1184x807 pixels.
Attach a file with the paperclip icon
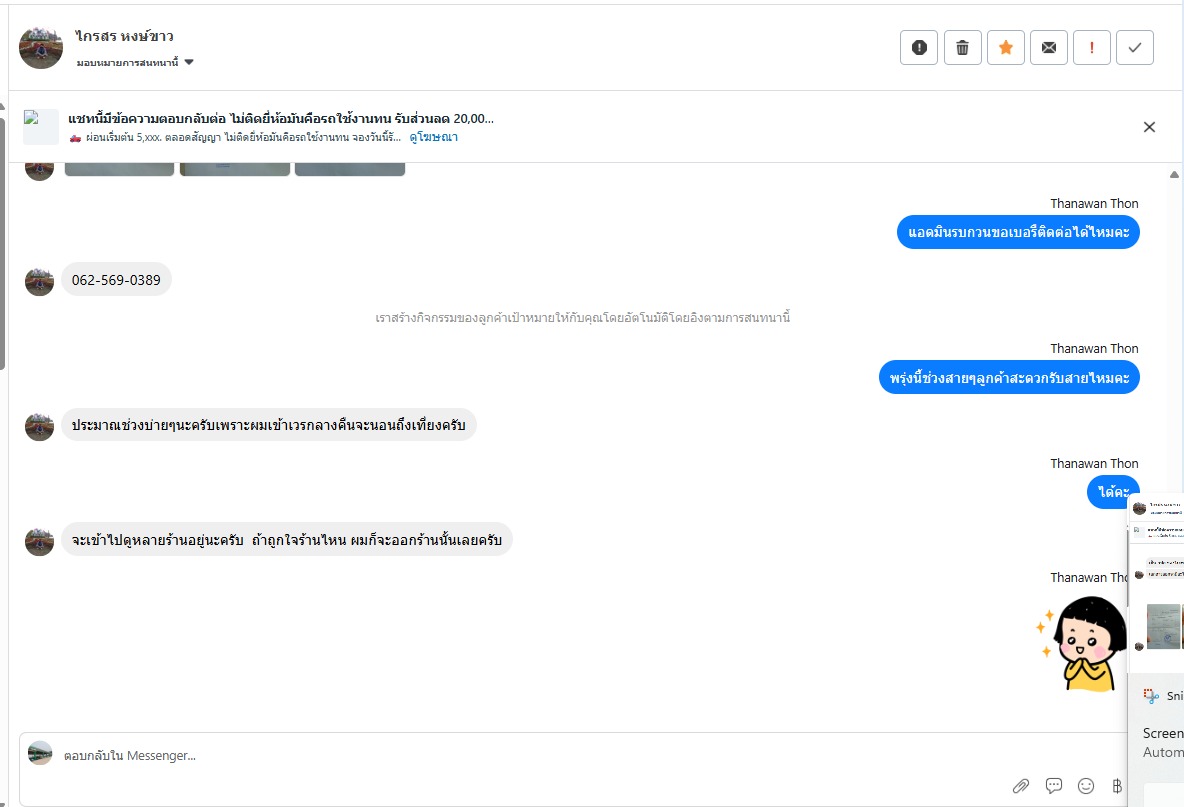click(x=1021, y=785)
